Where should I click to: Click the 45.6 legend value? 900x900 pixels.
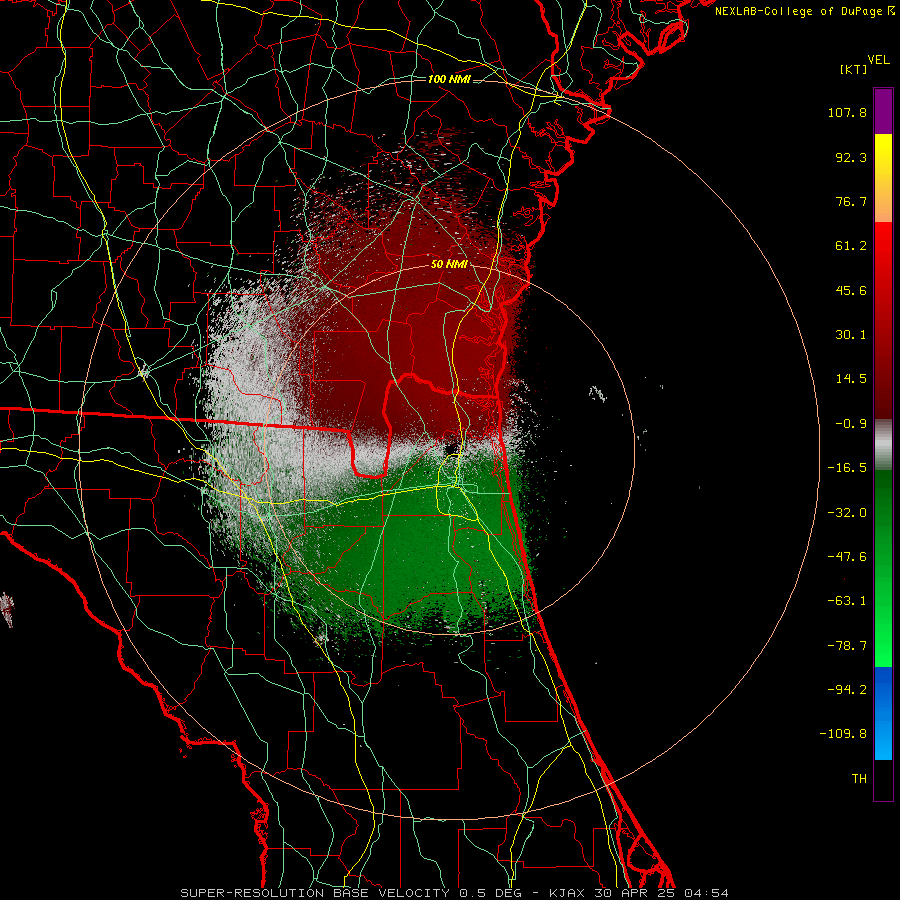(851, 290)
